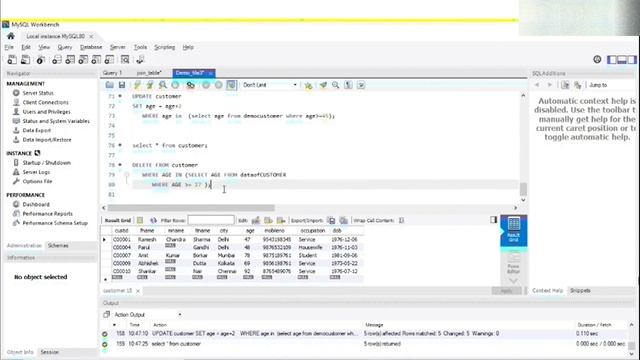Show the find panel magnifier
Image resolution: width=640 pixels, height=360 pixels.
[x=336, y=85]
